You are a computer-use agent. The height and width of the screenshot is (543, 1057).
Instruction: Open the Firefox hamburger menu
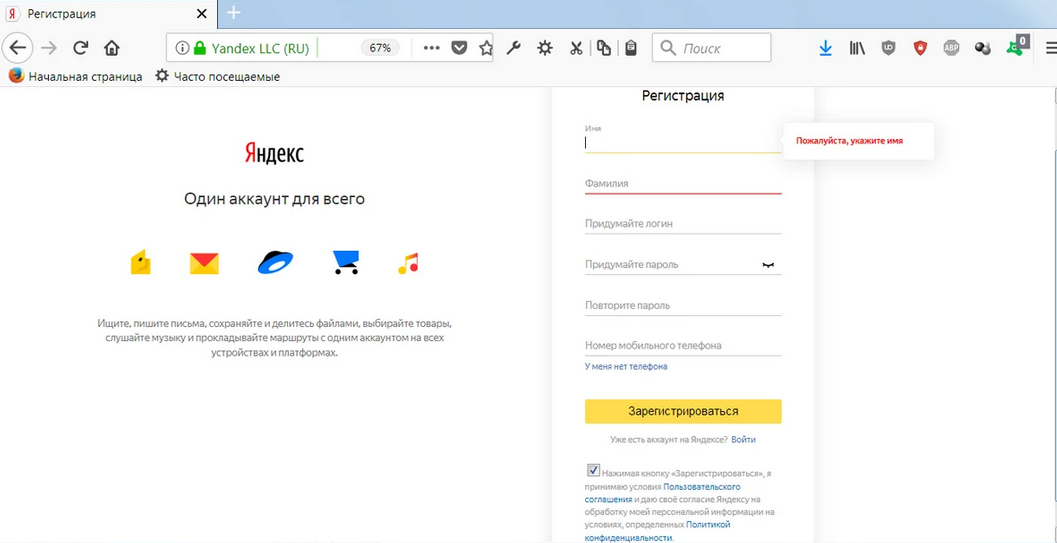(1050, 48)
